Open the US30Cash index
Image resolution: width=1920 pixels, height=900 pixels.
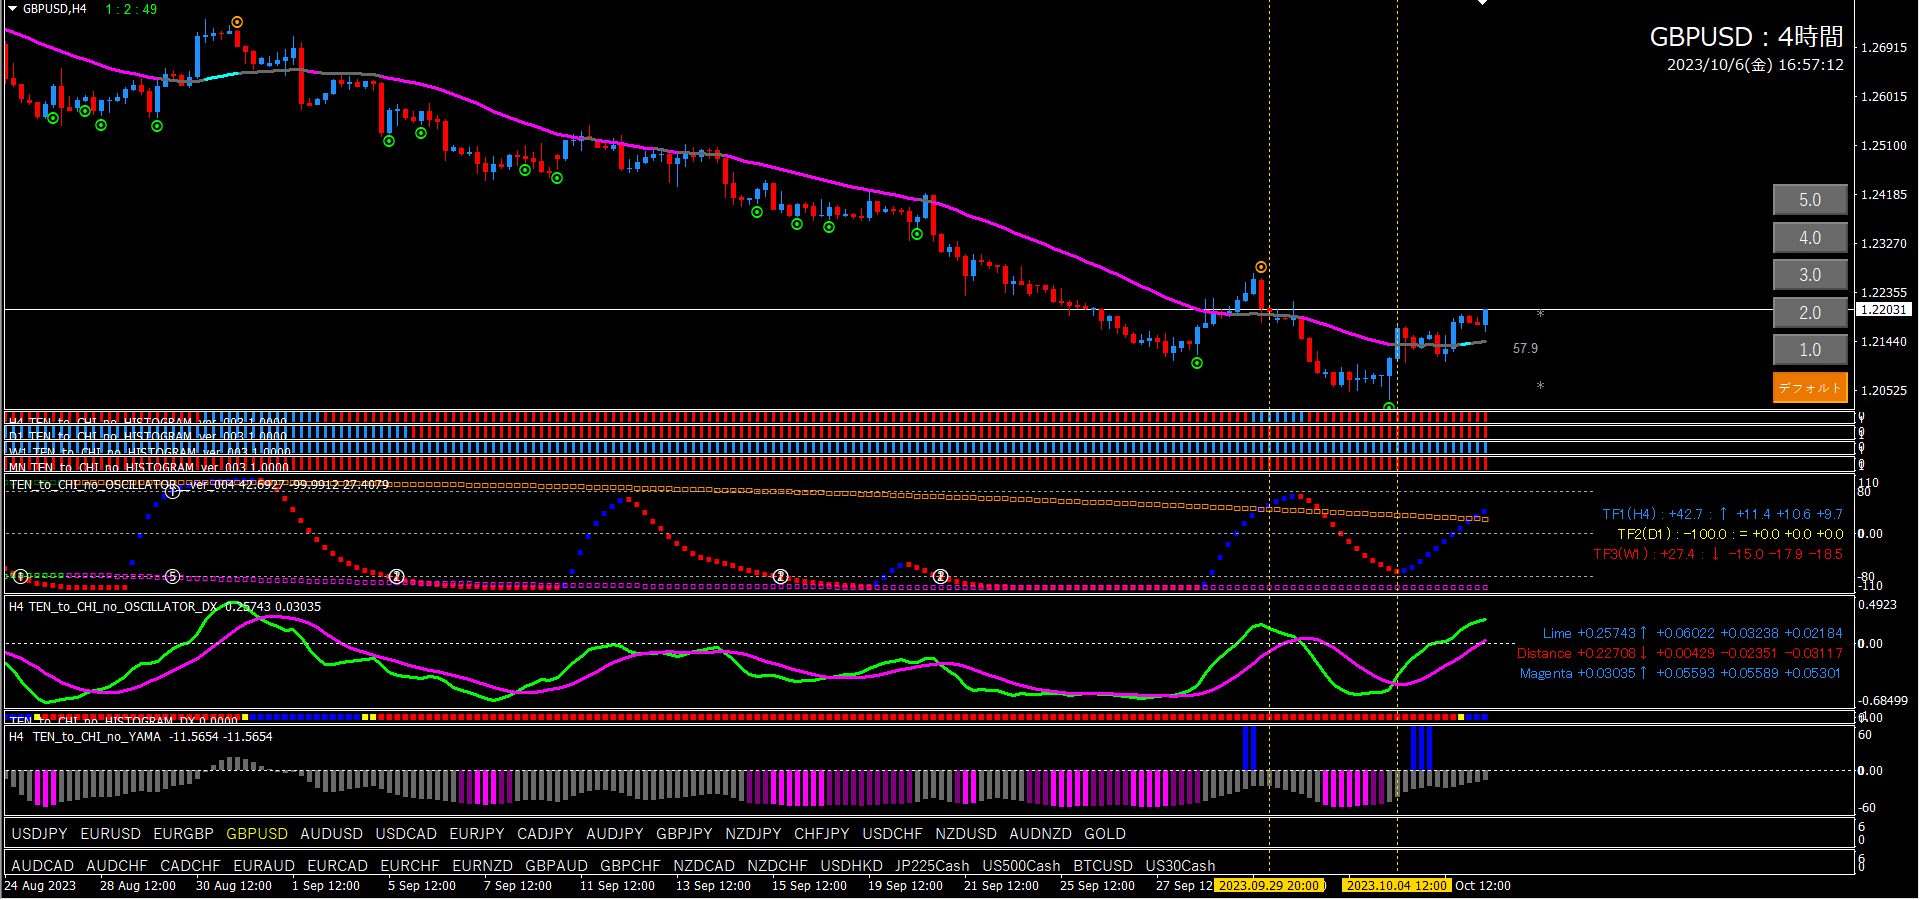click(1180, 866)
